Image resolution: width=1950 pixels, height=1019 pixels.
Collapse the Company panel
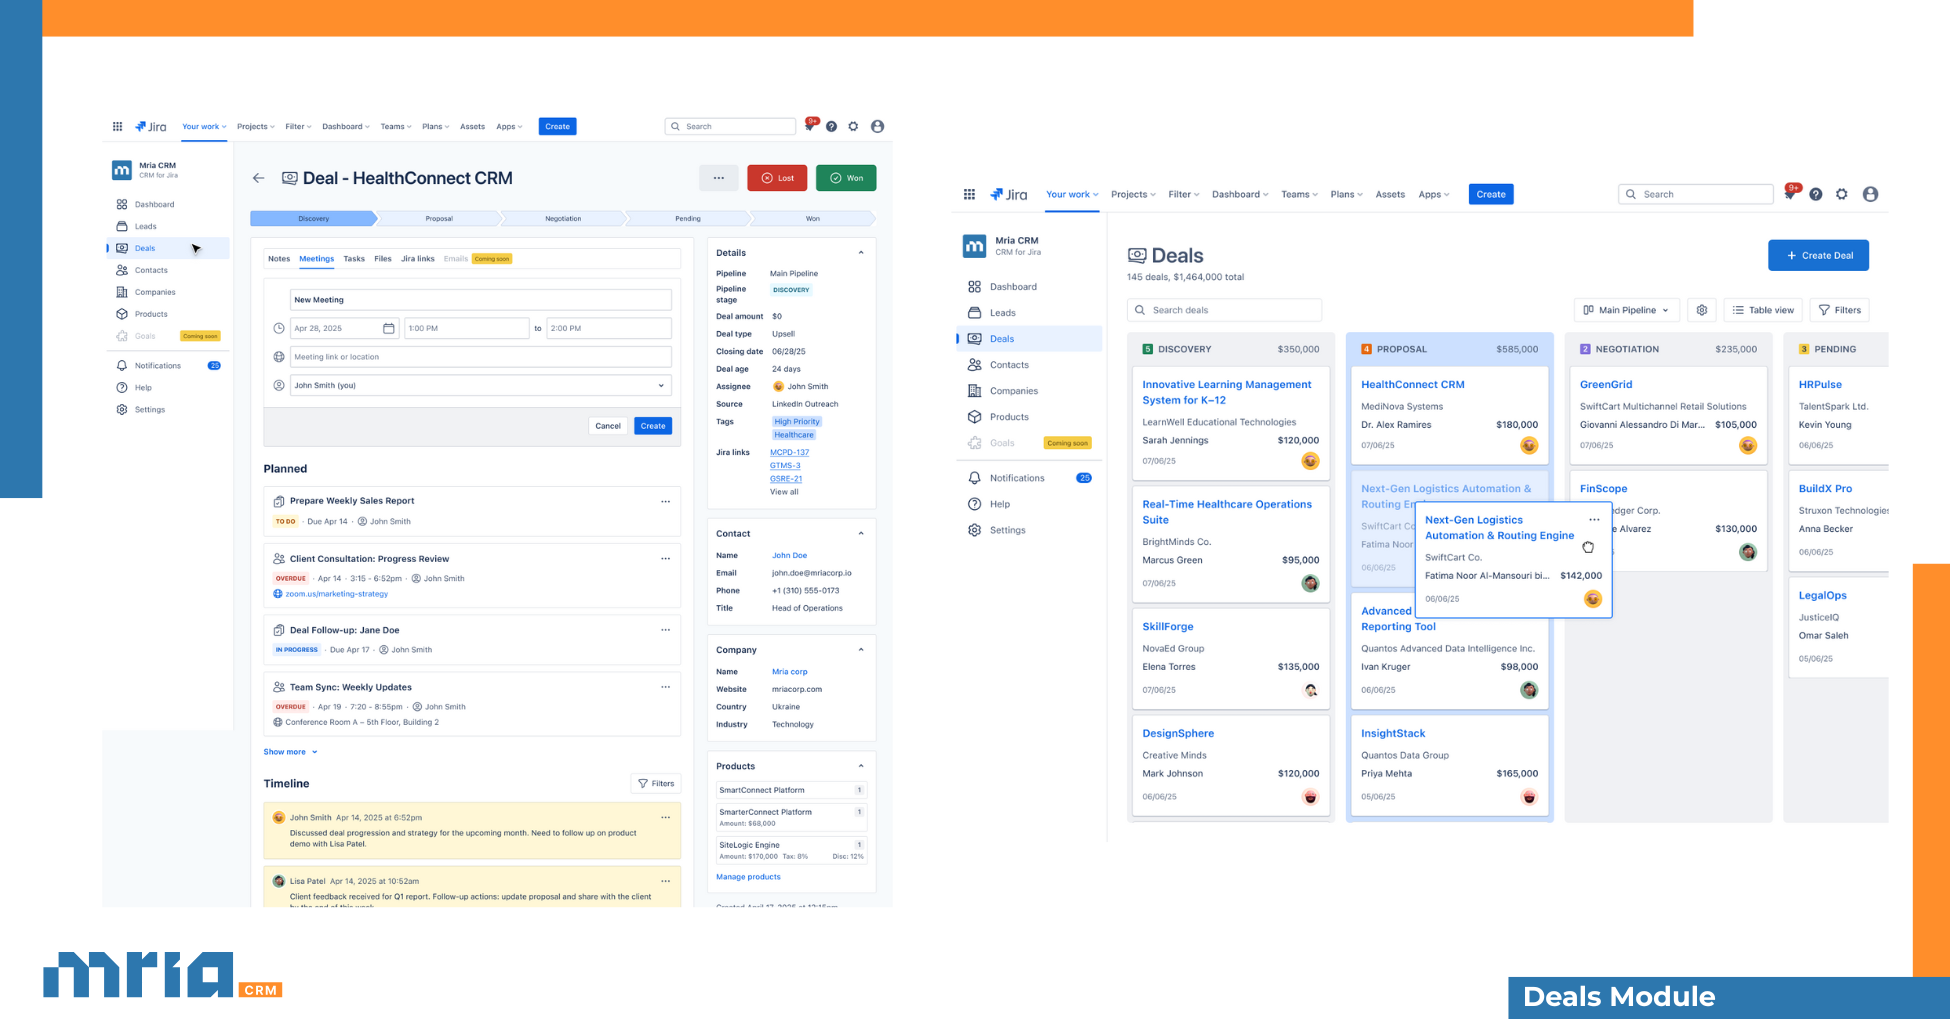click(861, 650)
